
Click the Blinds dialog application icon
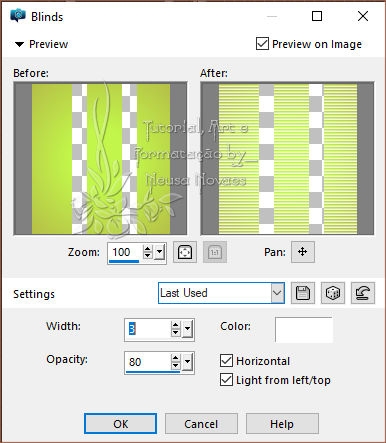[x=18, y=15]
